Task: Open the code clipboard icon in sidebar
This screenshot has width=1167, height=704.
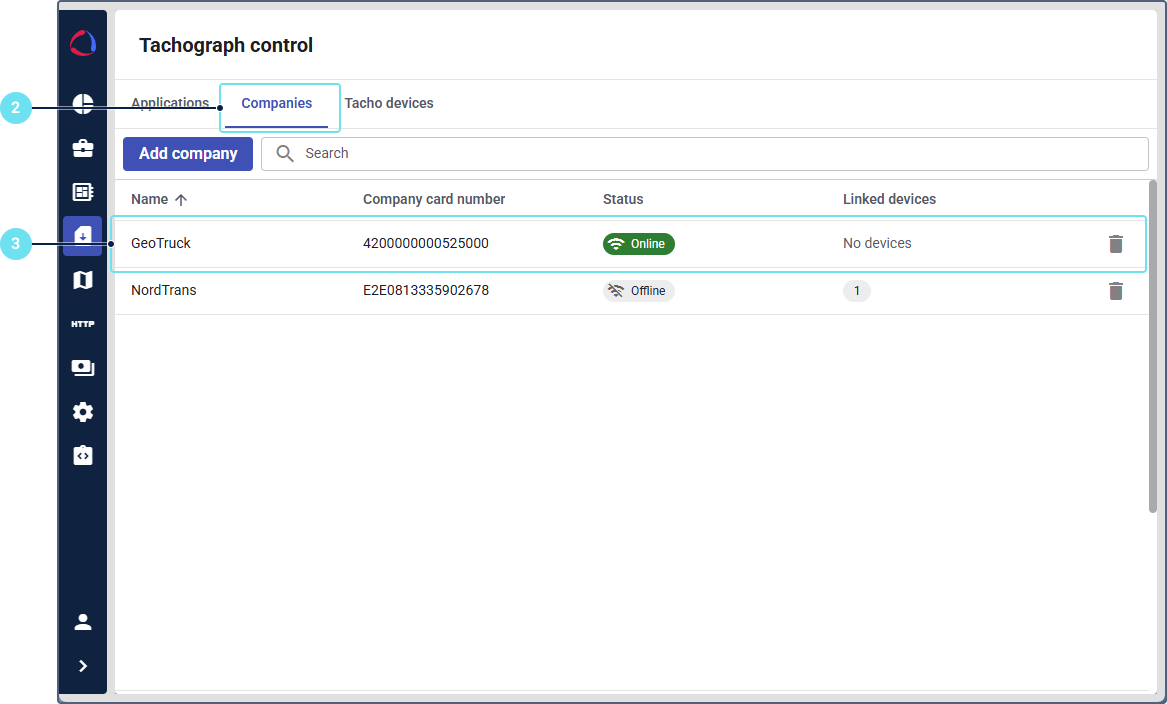Action: point(83,456)
